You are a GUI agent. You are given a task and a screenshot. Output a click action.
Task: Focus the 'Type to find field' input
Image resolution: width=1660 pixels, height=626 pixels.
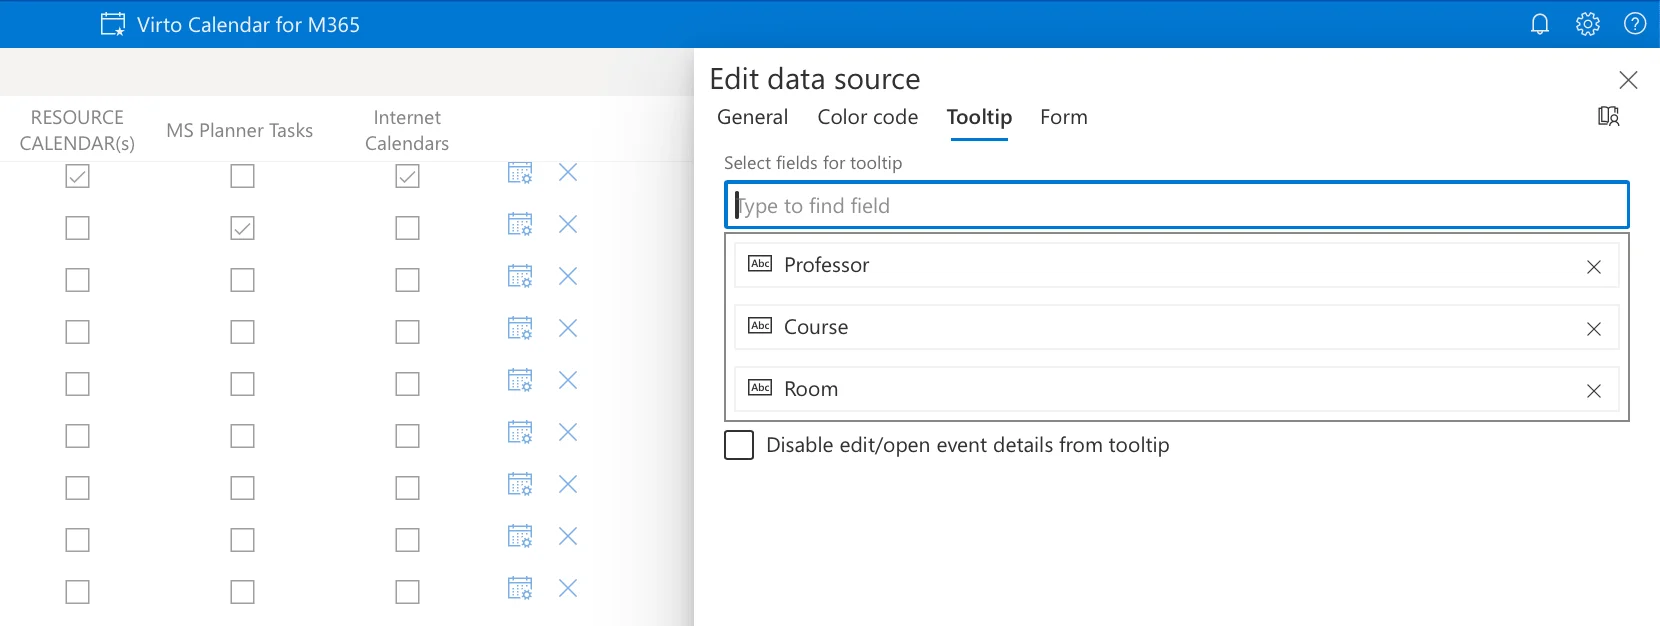point(1176,205)
